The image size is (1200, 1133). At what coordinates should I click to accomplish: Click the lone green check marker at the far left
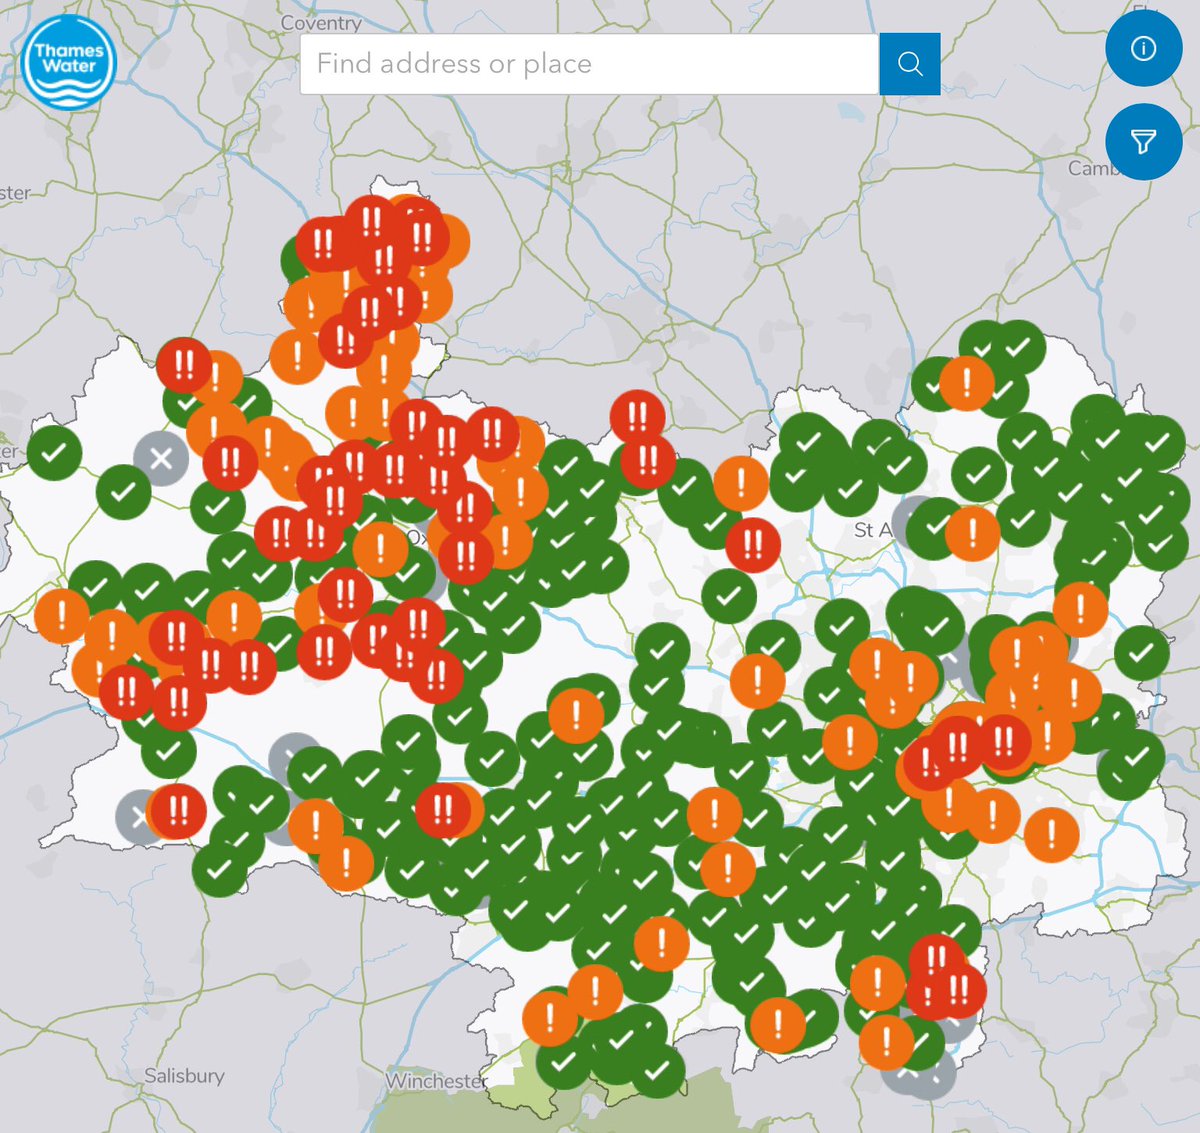click(x=55, y=450)
